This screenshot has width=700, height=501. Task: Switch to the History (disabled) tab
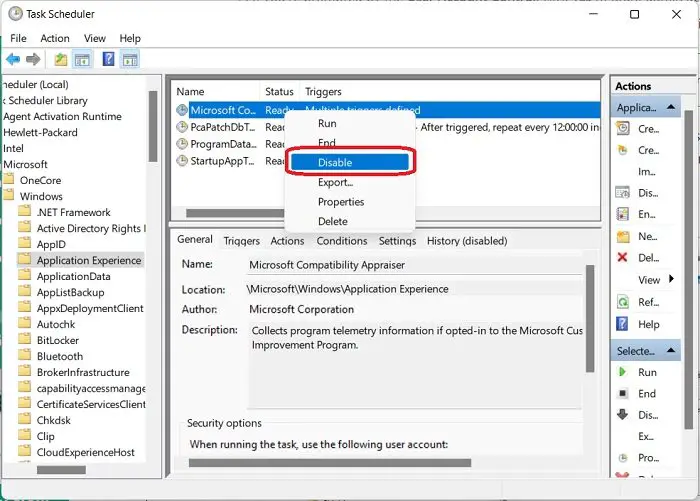click(467, 241)
